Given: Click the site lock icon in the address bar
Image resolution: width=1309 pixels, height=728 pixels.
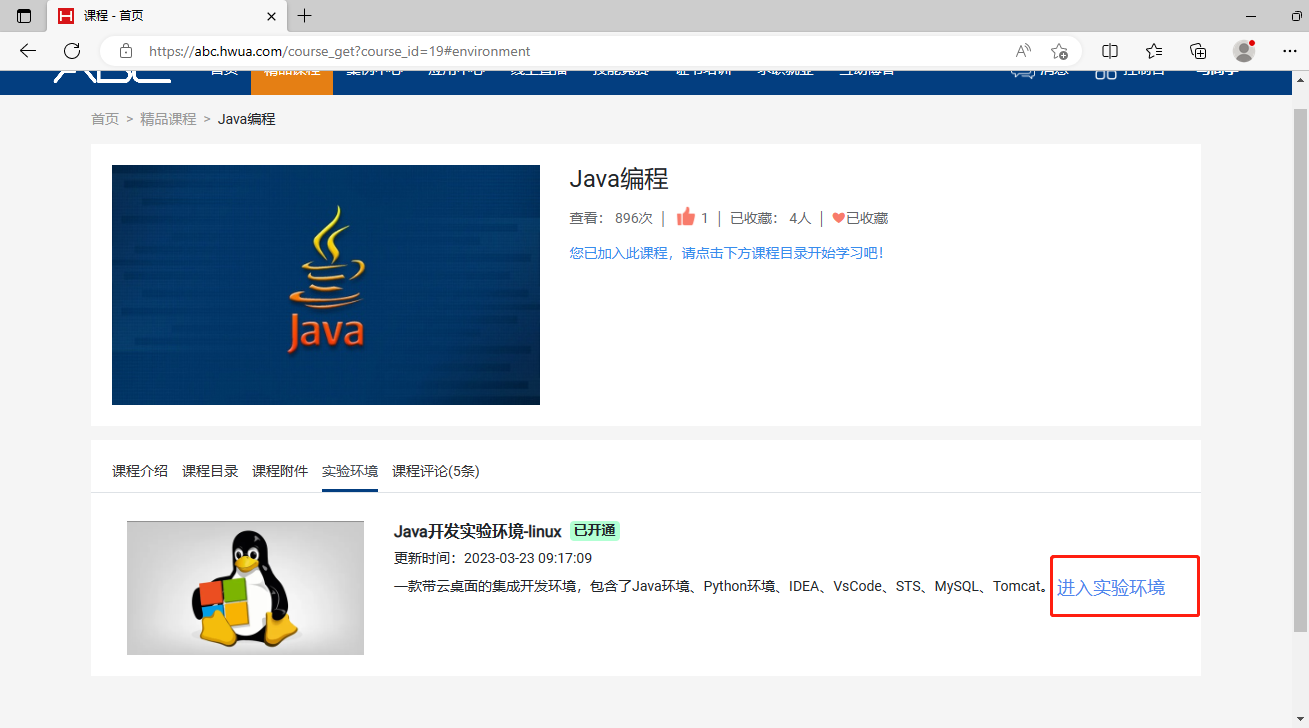Looking at the screenshot, I should click(x=126, y=51).
